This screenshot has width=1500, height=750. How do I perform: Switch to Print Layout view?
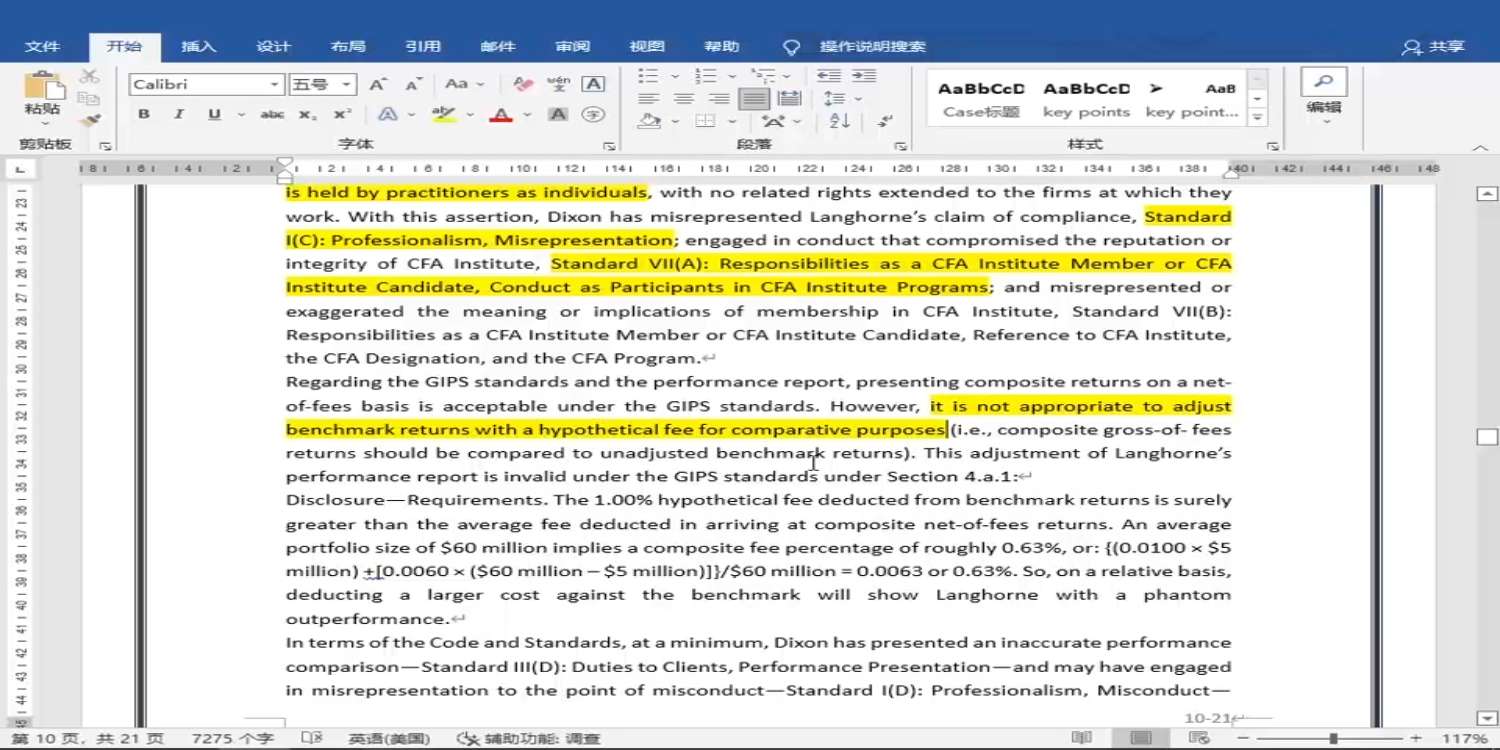point(1141,739)
